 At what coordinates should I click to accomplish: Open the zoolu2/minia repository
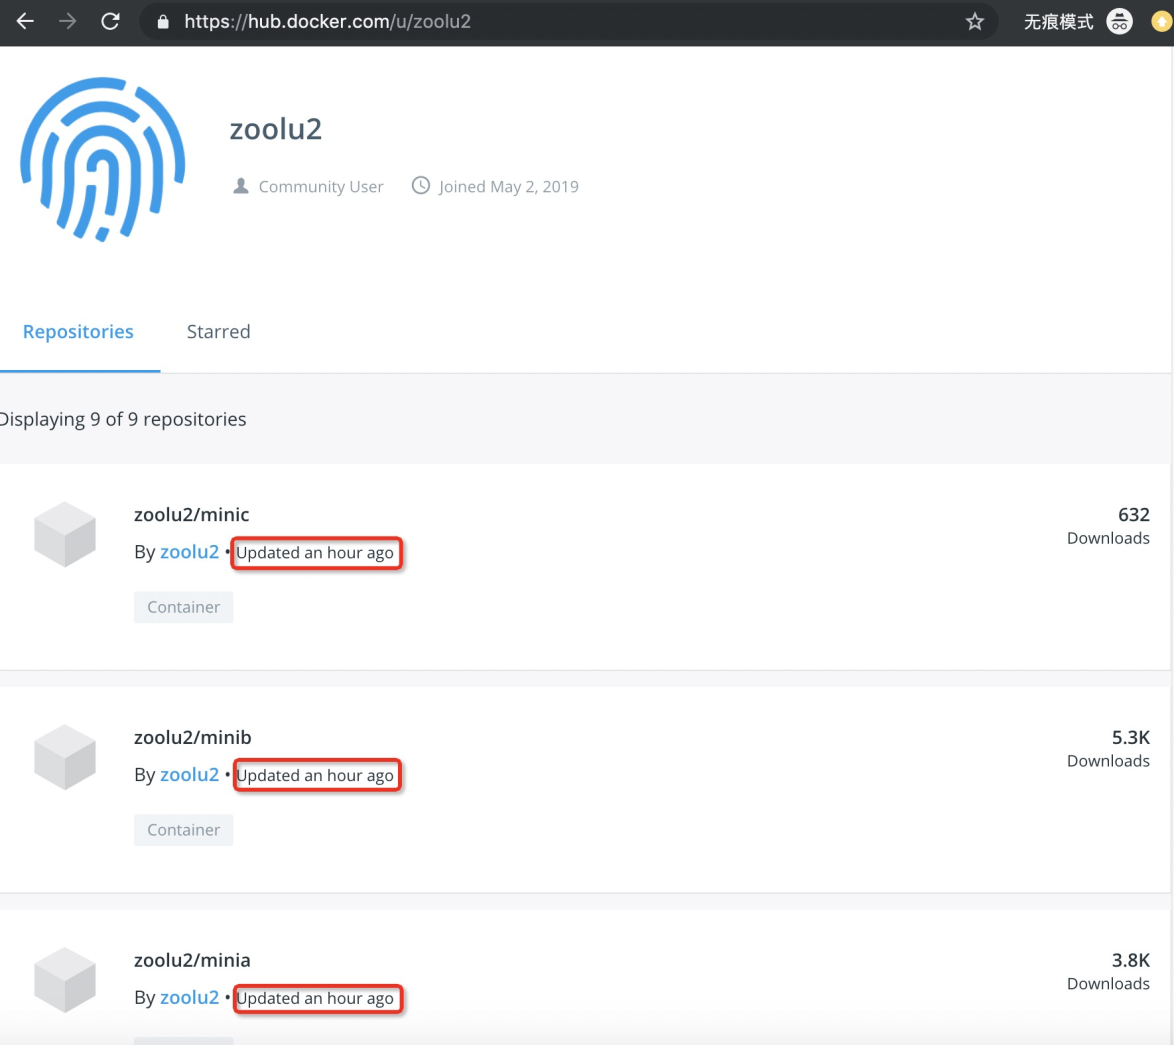pos(192,960)
